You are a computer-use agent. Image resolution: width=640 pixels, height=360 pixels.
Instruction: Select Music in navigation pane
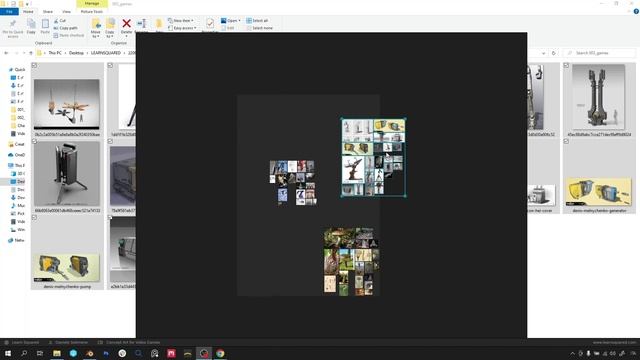tap(18, 206)
